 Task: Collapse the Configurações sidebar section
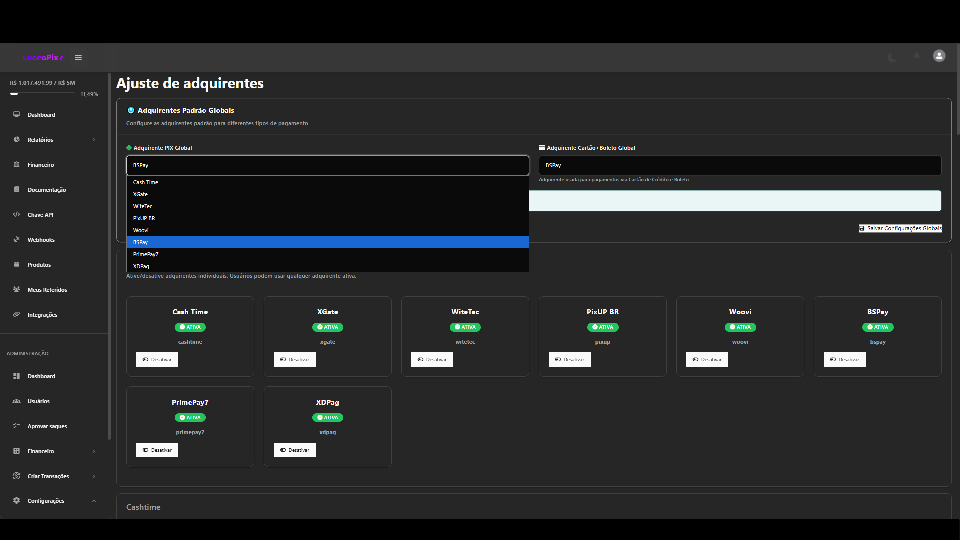(94, 501)
